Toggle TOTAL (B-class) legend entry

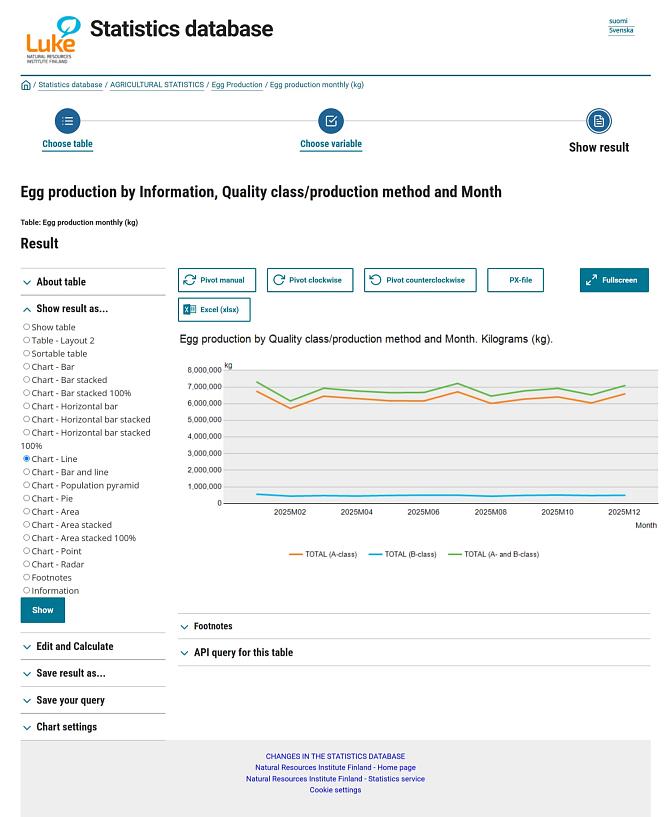pyautogui.click(x=403, y=554)
